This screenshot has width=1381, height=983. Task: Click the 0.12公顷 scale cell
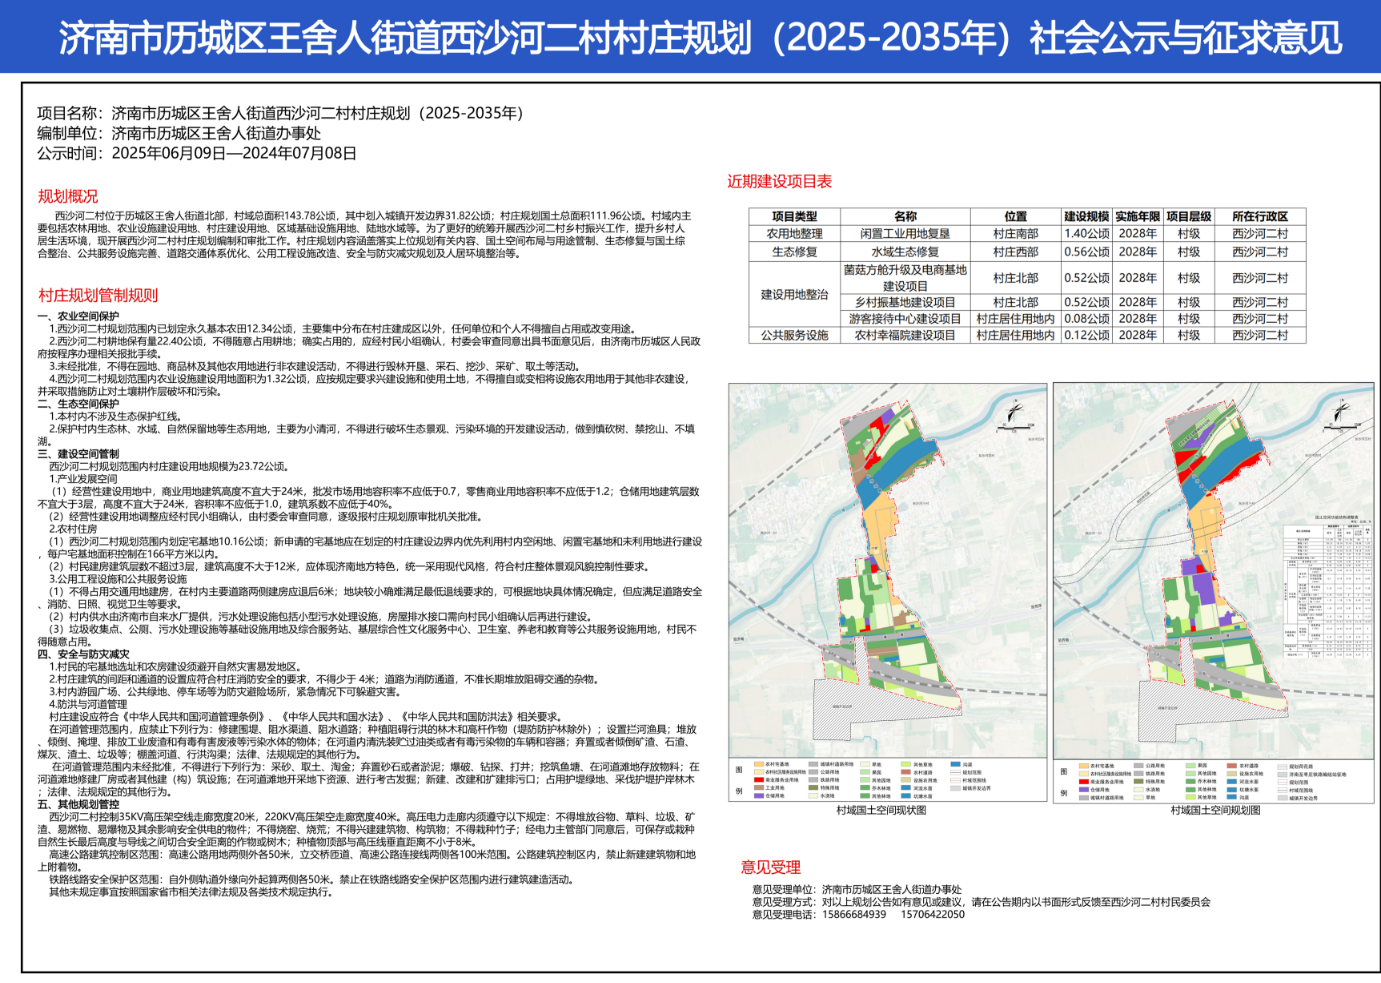click(x=1086, y=336)
